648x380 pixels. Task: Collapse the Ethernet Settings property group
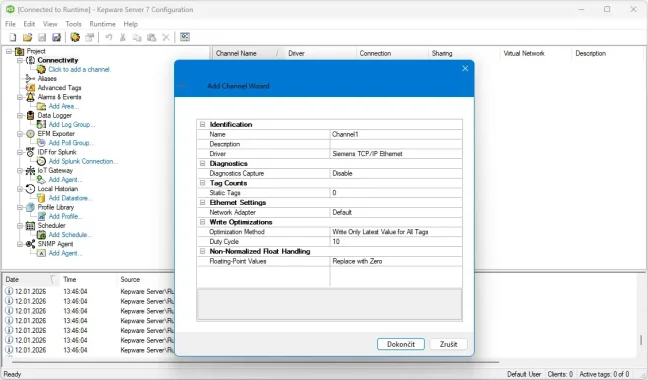[202, 202]
